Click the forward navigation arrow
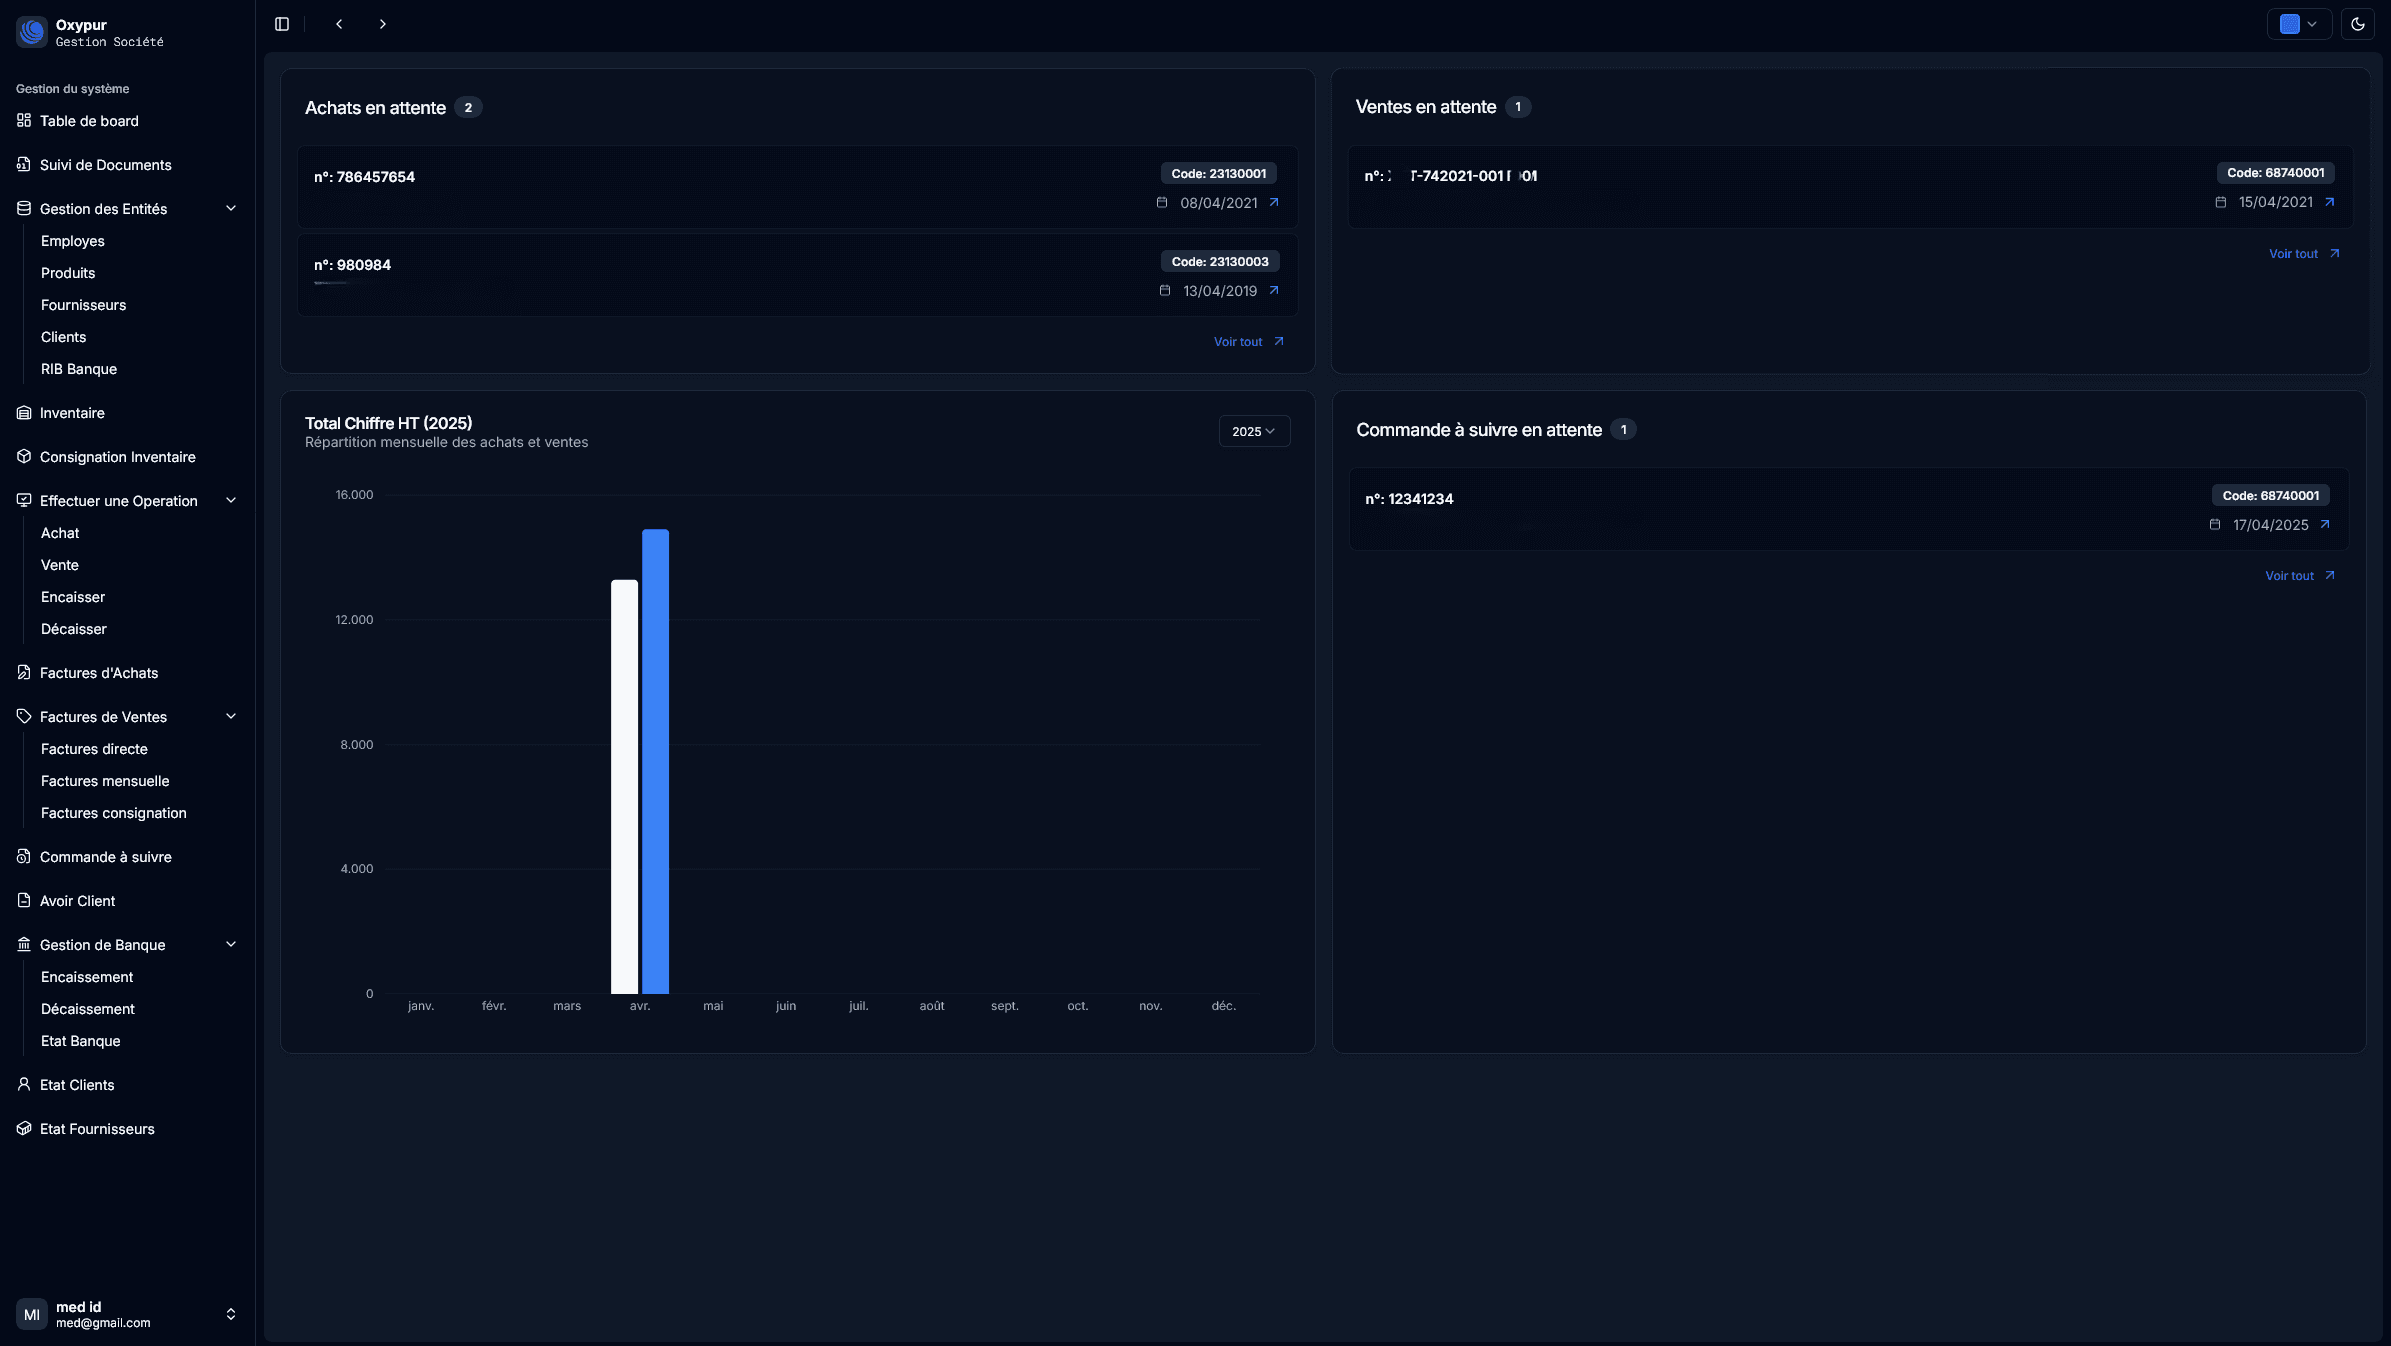The width and height of the screenshot is (2391, 1346). point(382,24)
